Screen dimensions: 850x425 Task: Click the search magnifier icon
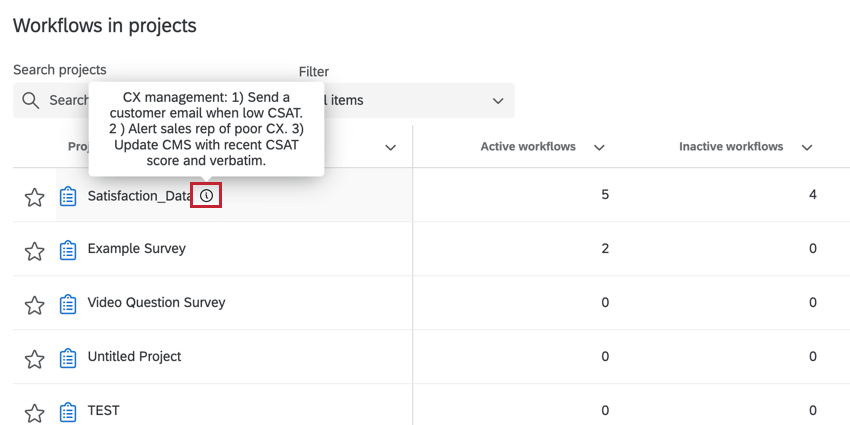tap(31, 100)
